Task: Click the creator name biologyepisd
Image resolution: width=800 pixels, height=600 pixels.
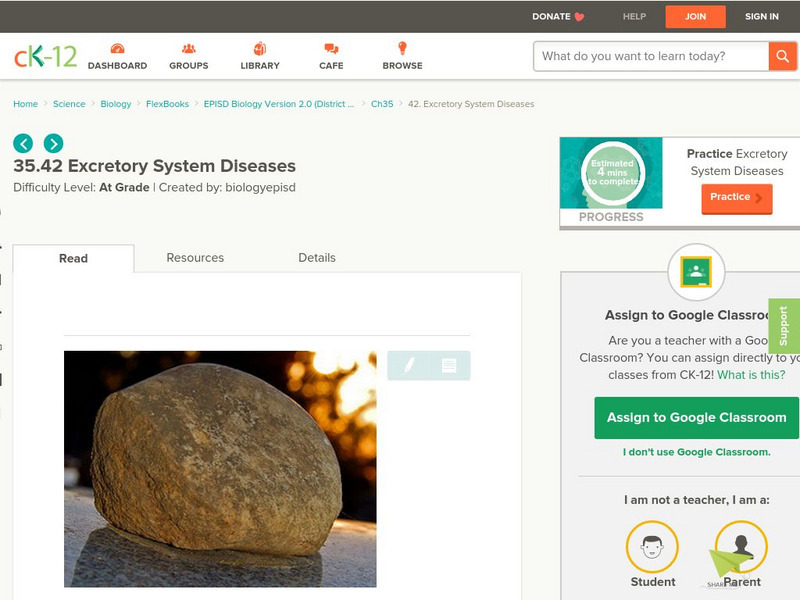Action: (x=260, y=188)
